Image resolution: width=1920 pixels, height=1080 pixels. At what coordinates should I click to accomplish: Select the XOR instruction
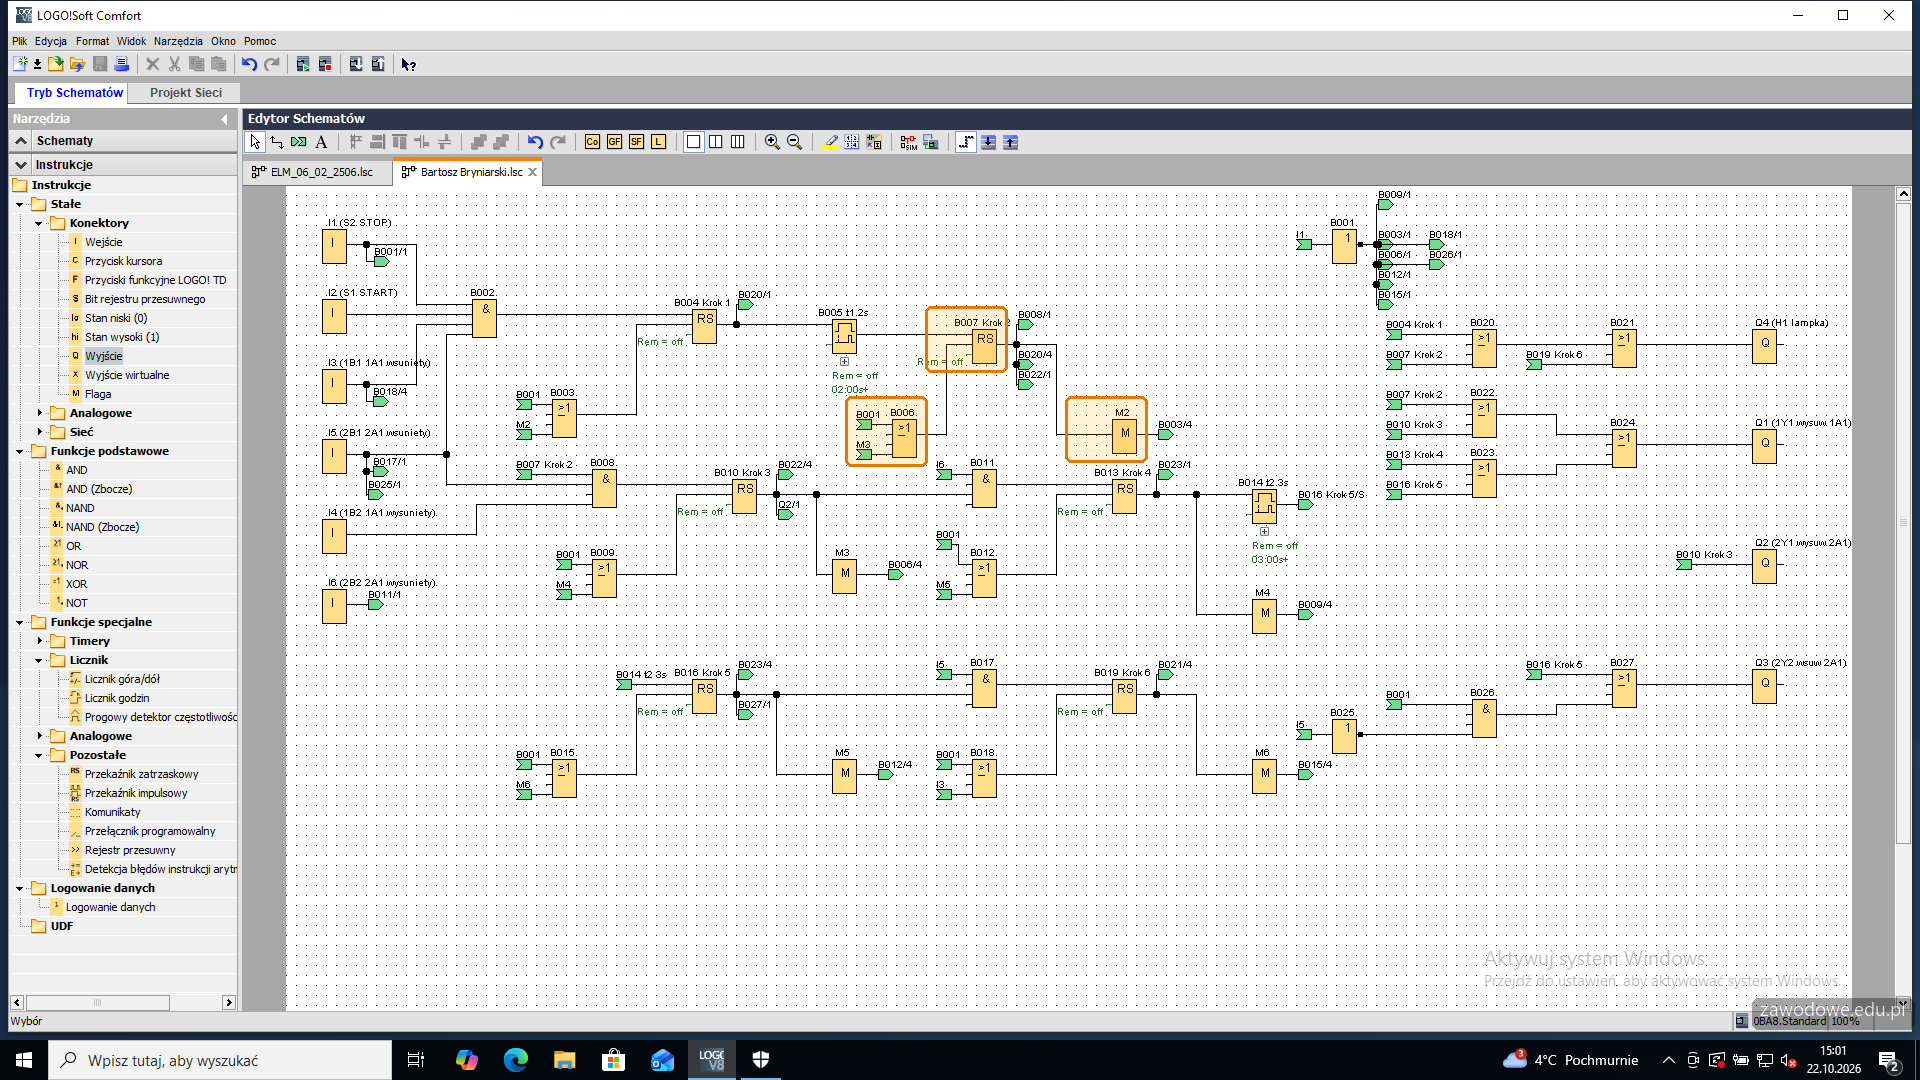pos(76,584)
